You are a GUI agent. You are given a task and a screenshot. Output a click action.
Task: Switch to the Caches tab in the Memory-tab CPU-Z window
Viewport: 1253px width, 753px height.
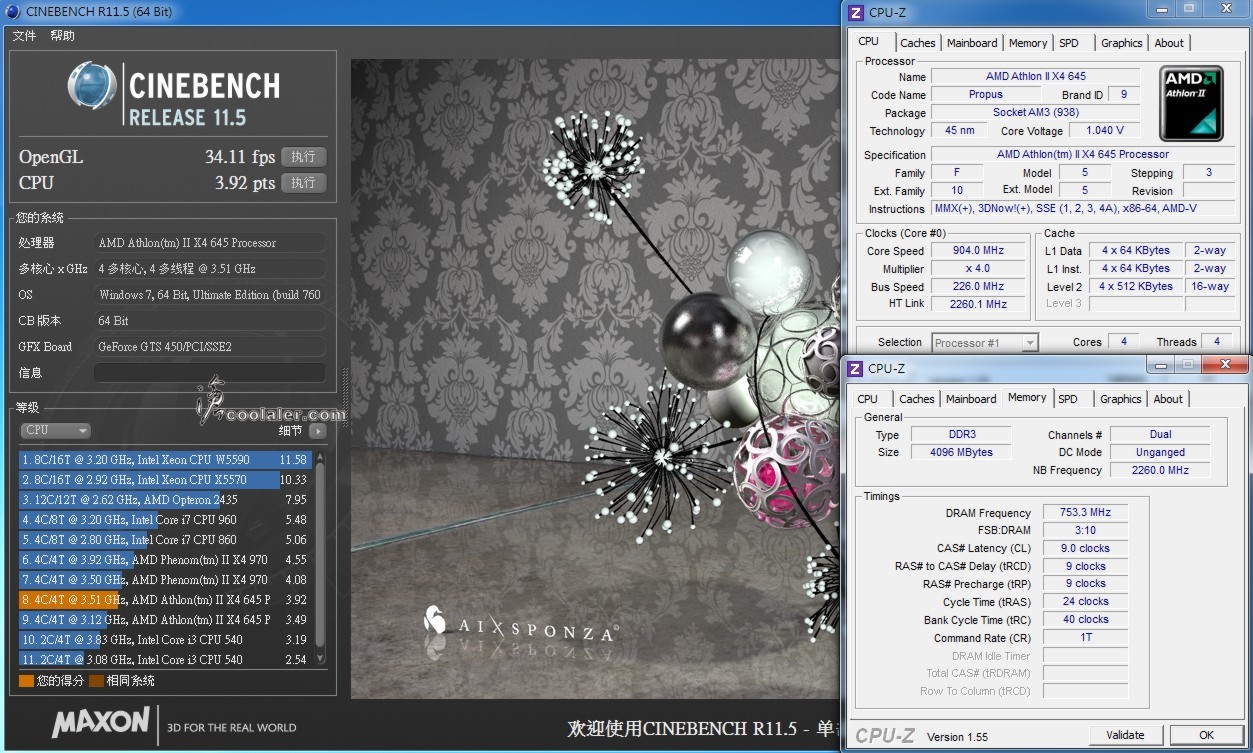(x=916, y=399)
